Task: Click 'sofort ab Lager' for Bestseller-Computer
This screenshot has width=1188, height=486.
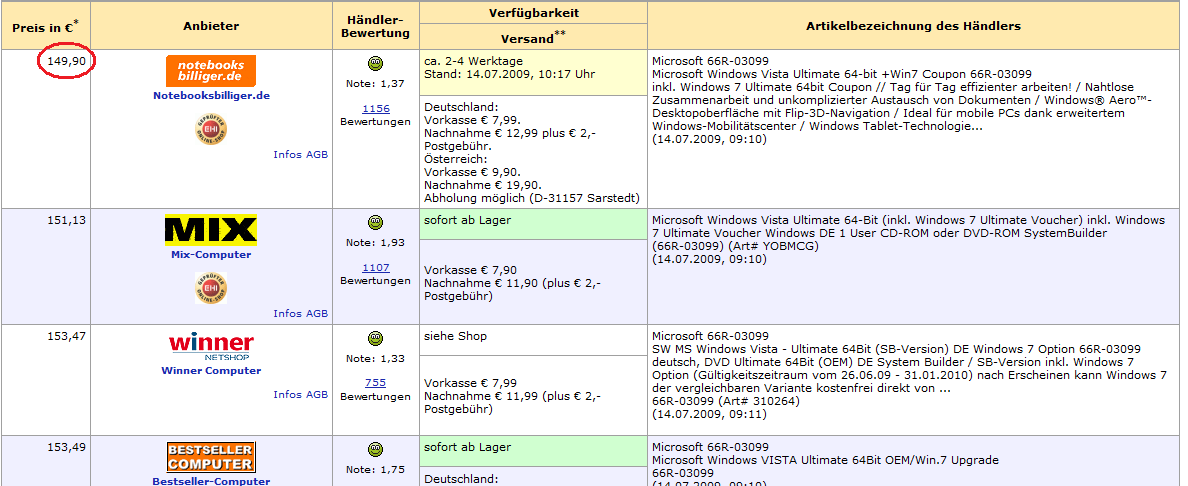Action: [x=533, y=452]
